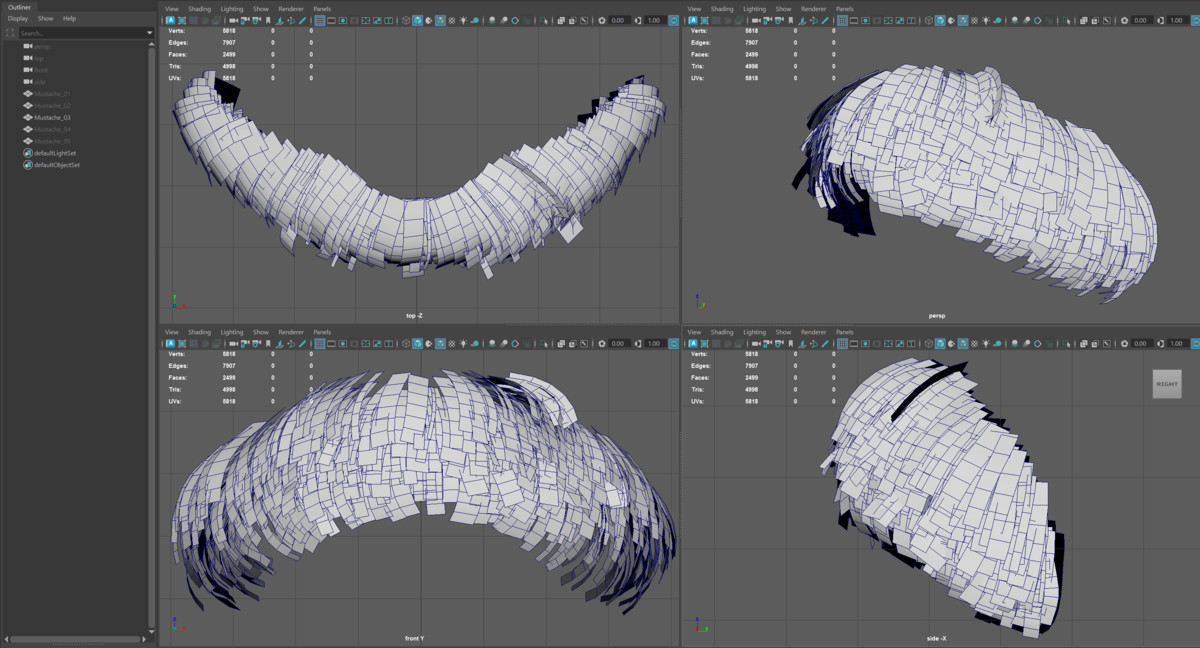Click exposure icon in top viewport toolbar

pyautogui.click(x=602, y=20)
